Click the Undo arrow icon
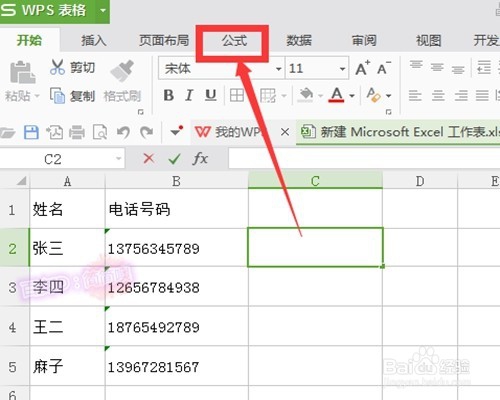Screen dimensions: 500x400 (x=123, y=132)
